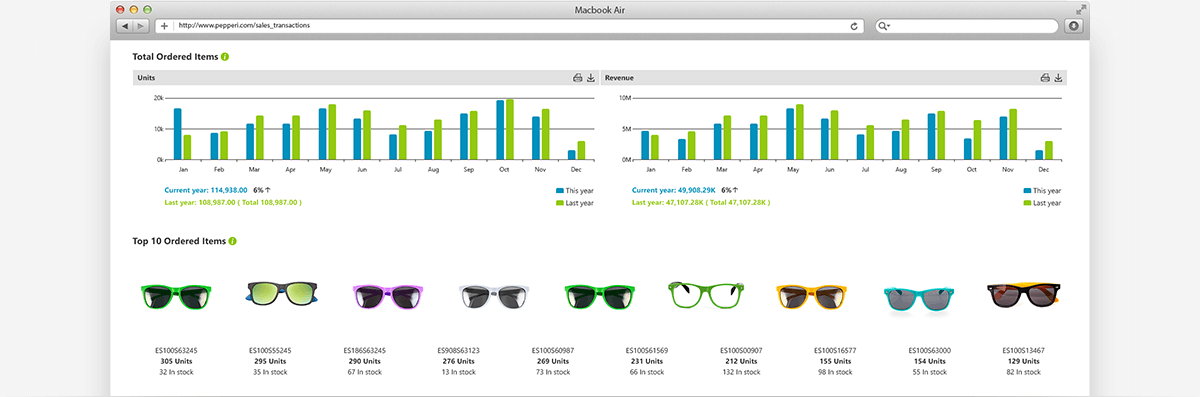Viewport: 1200px width, 397px height.
Task: Download the Revenue chart
Action: click(x=1058, y=77)
